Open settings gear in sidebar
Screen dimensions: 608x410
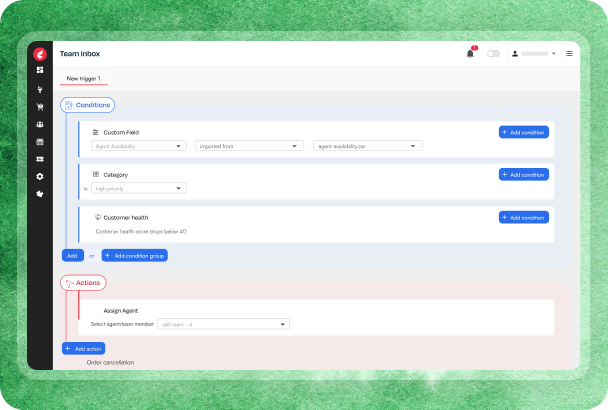40,176
